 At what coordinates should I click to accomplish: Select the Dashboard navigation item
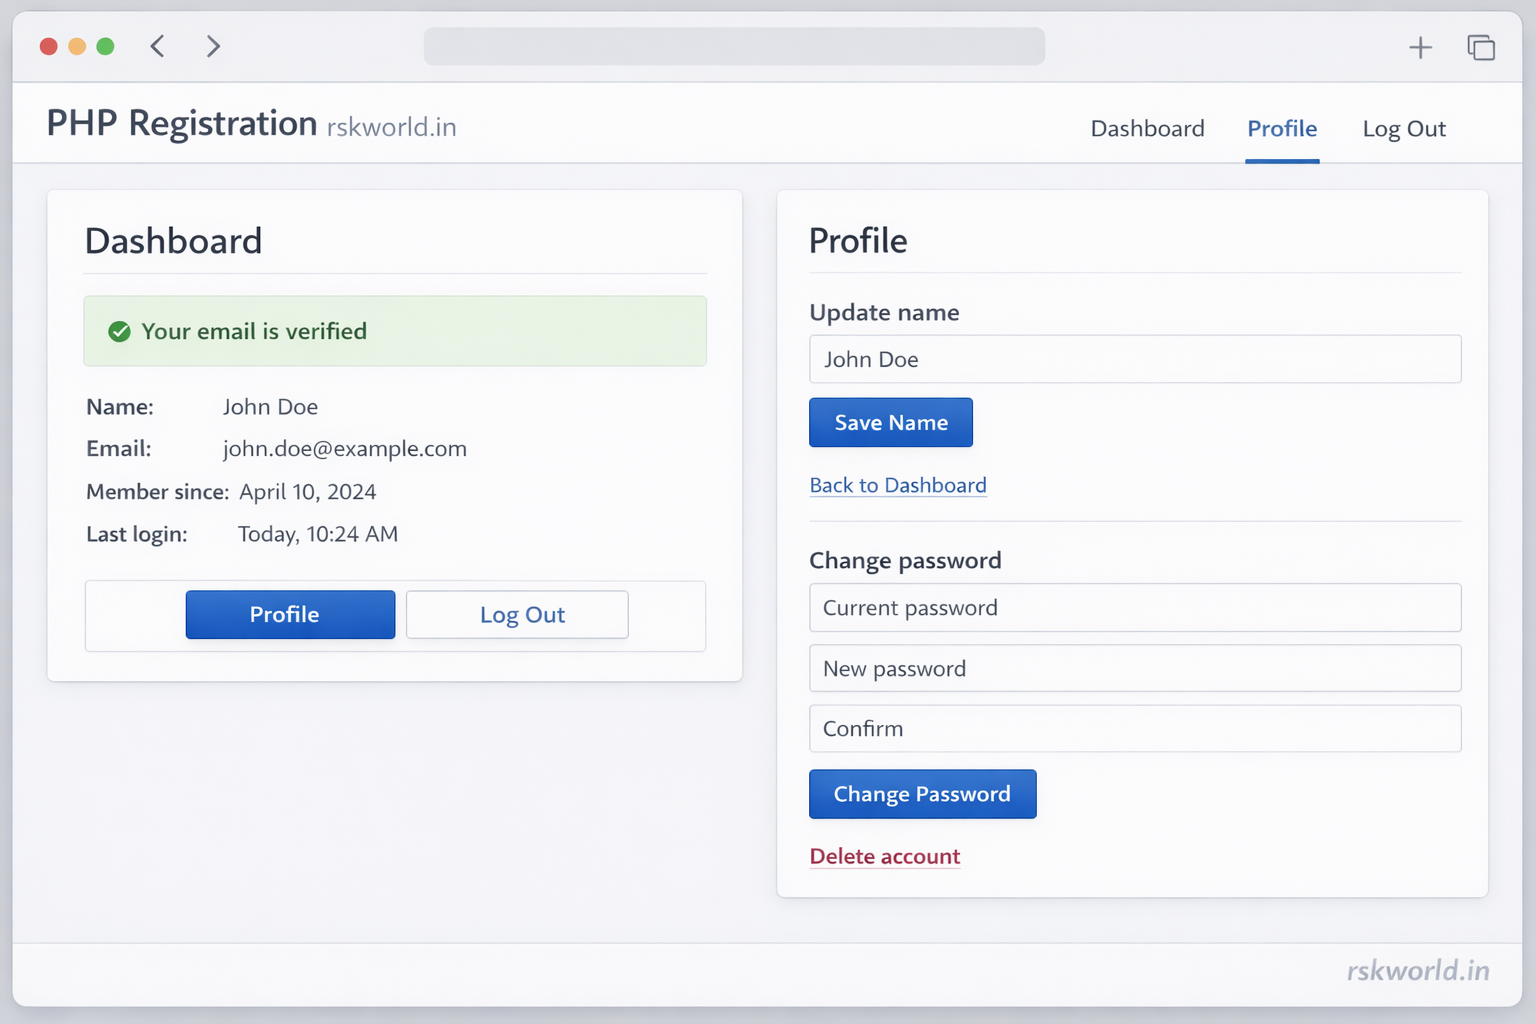(x=1147, y=128)
